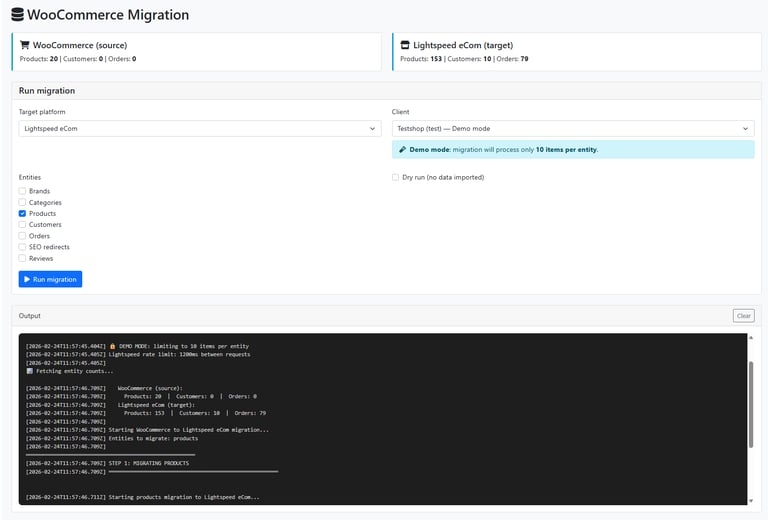768x520 pixels.
Task: Select the Customers checkbox
Action: 22,225
